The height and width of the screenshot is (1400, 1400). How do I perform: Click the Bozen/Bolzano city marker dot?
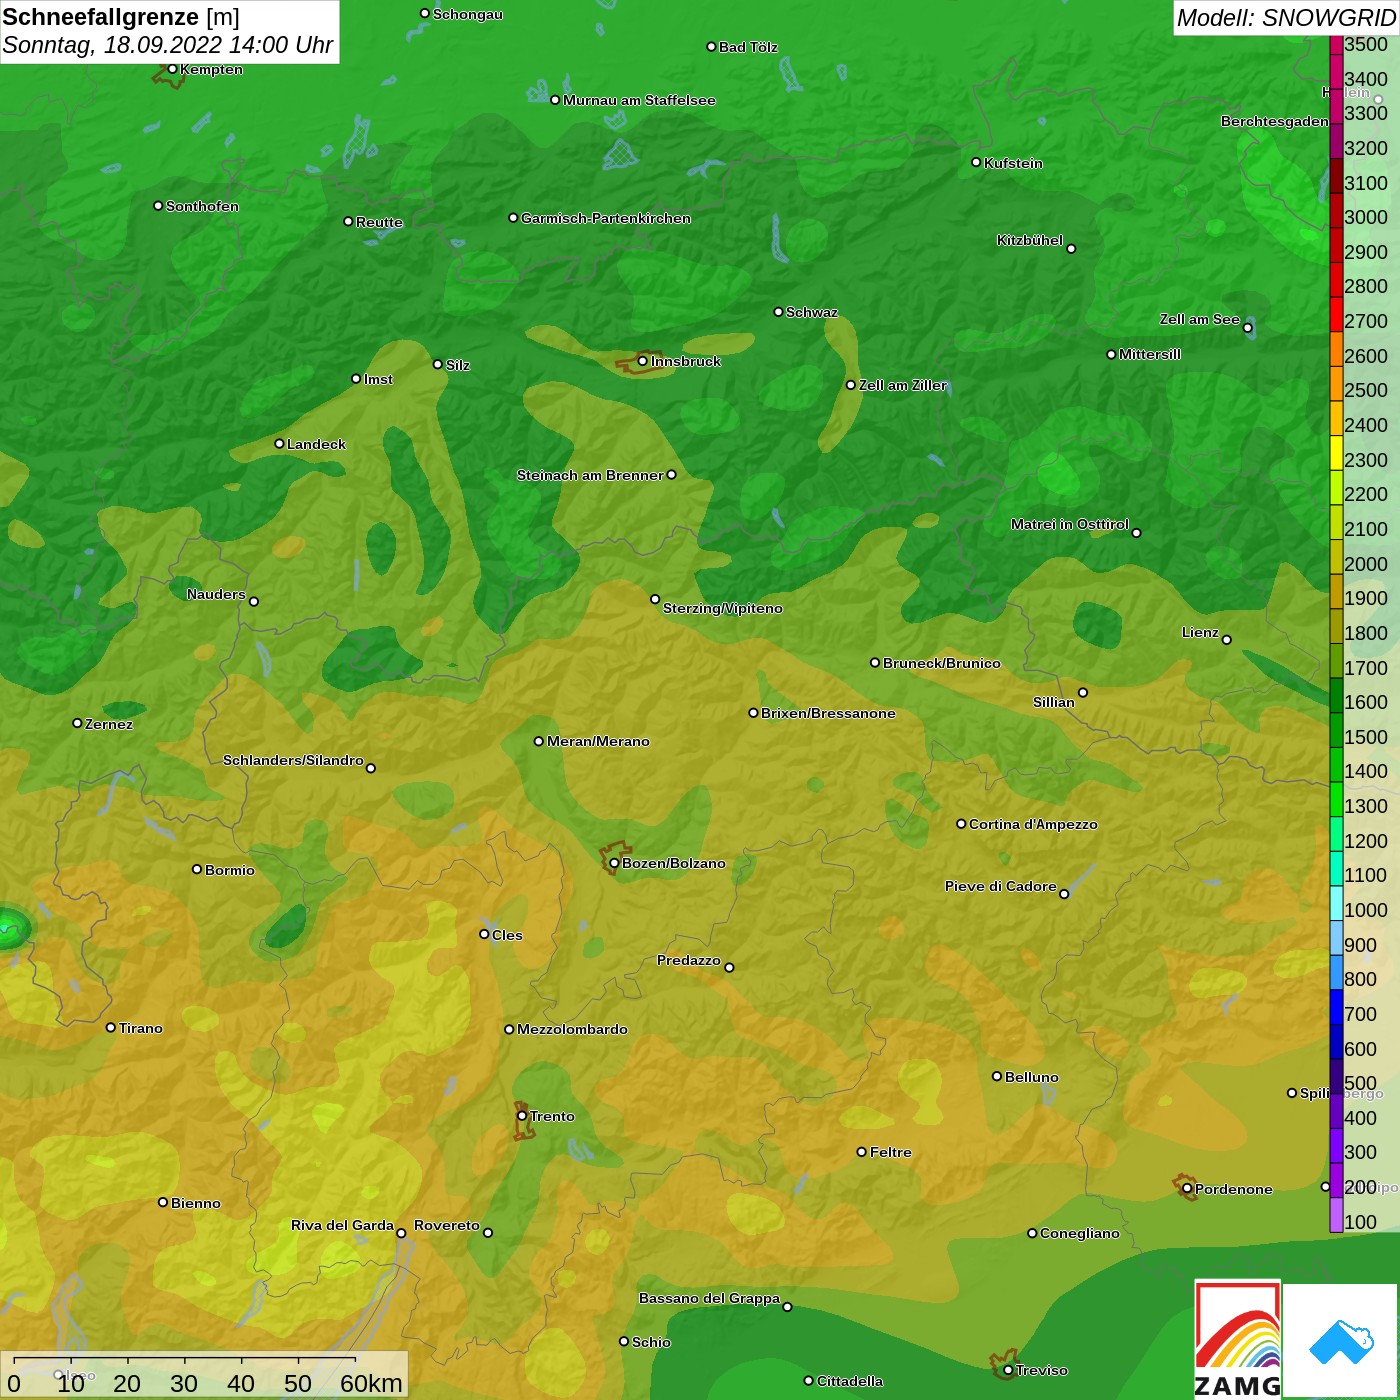coord(614,863)
